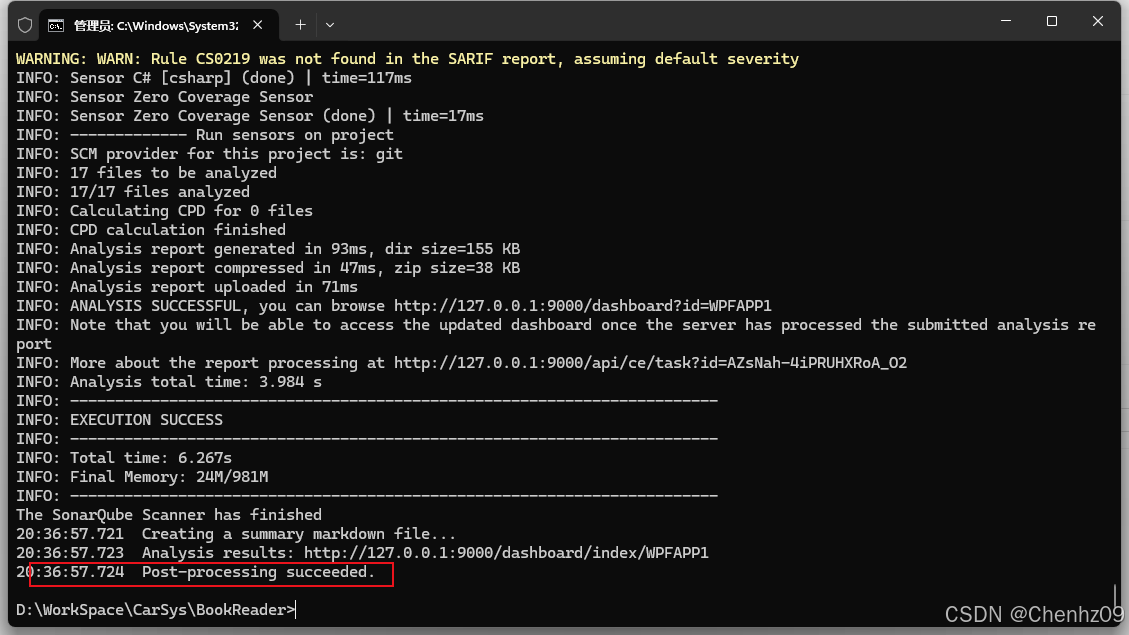Click '17 files to be analyzed' line
Image resolution: width=1129 pixels, height=635 pixels.
tap(146, 173)
